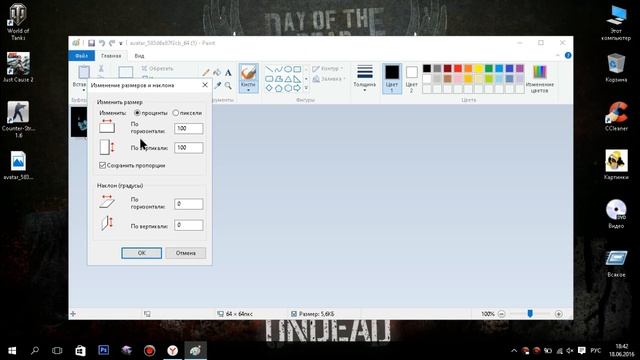This screenshot has height=360, width=640.
Task: Pick the red color swatch
Action: click(x=458, y=68)
